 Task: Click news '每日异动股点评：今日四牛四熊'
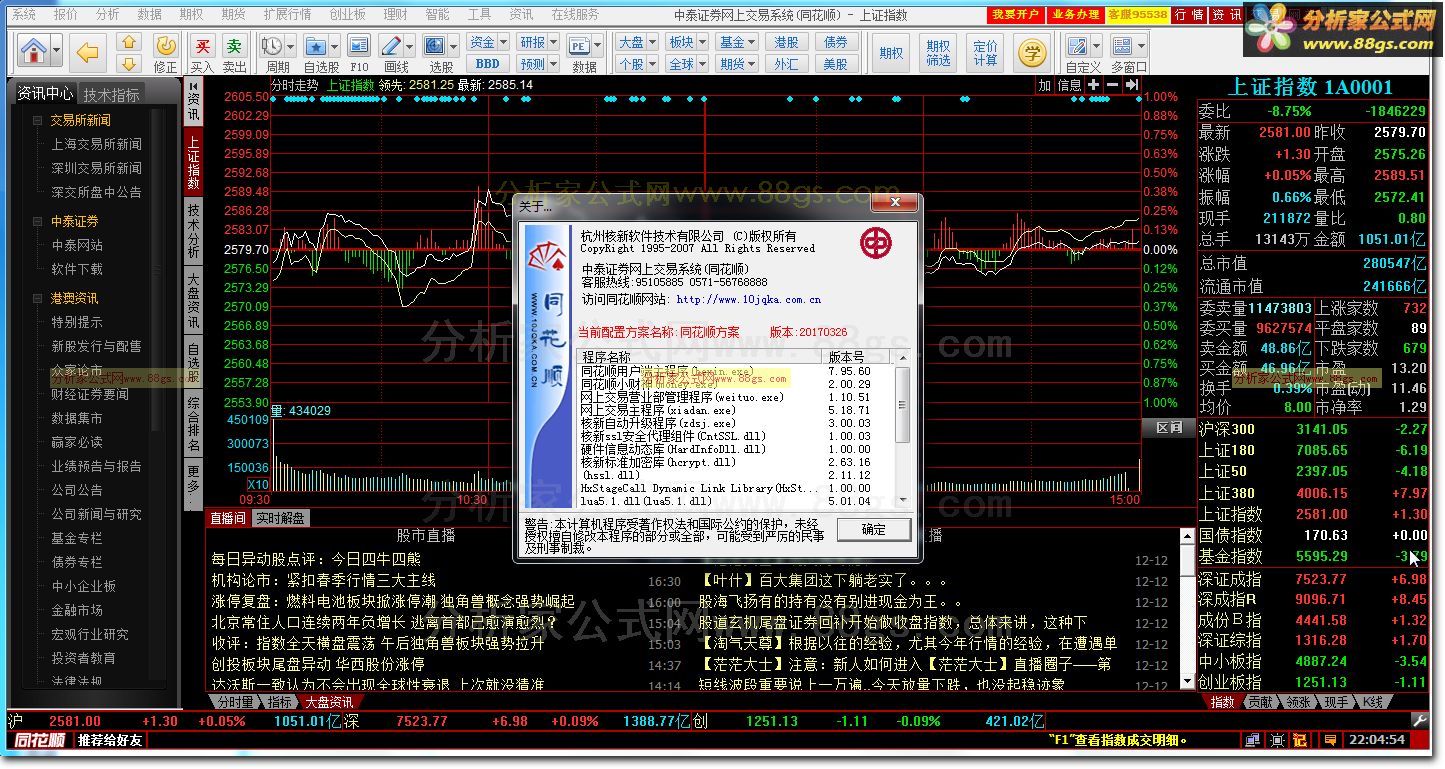(x=316, y=559)
